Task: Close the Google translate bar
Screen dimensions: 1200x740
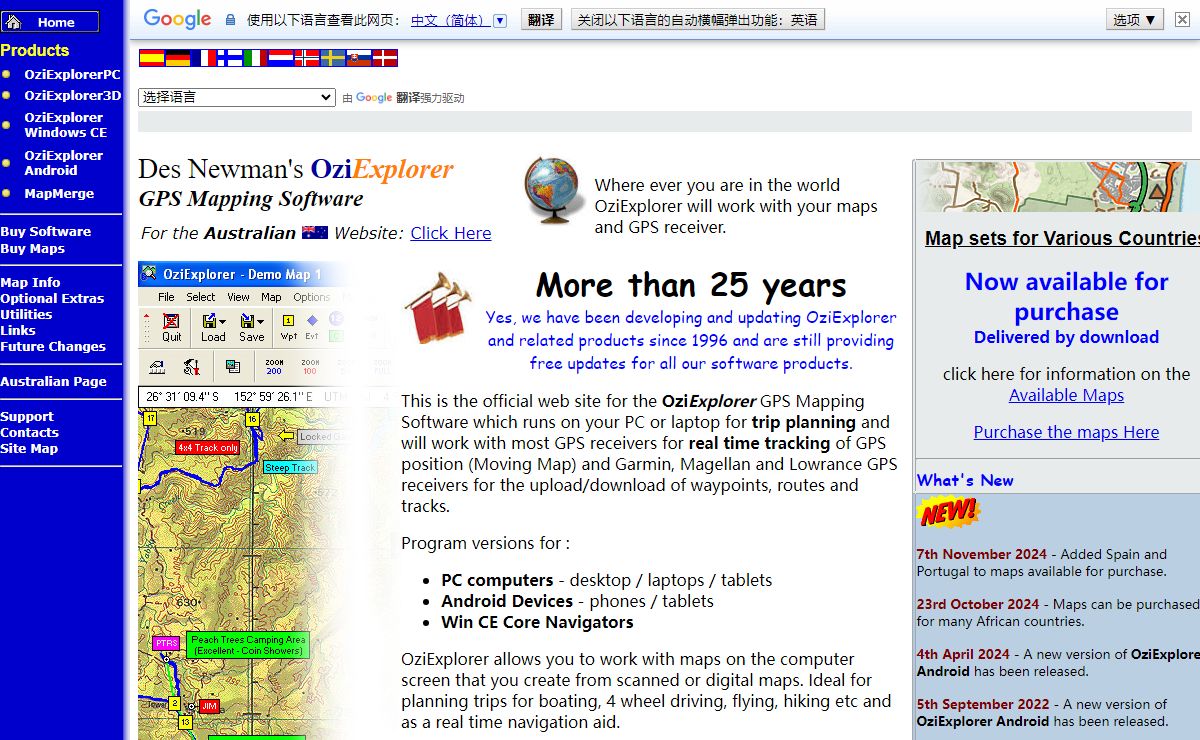Action: [1181, 19]
